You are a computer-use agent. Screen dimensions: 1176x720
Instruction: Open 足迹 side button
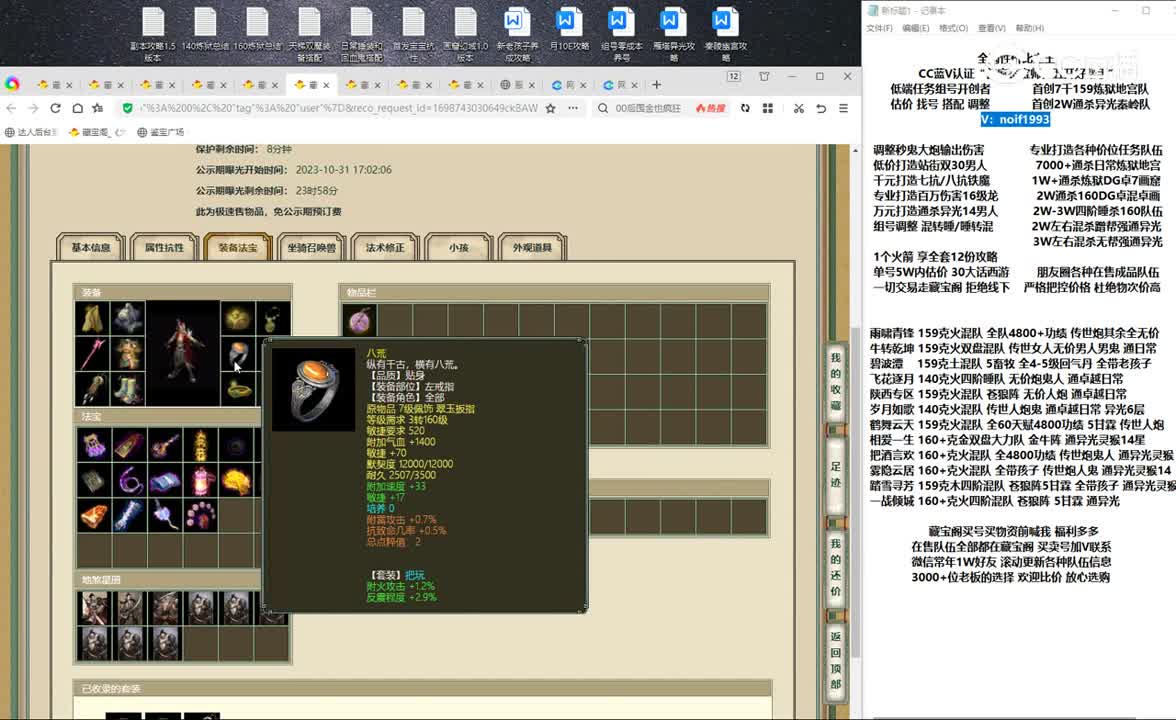click(836, 474)
